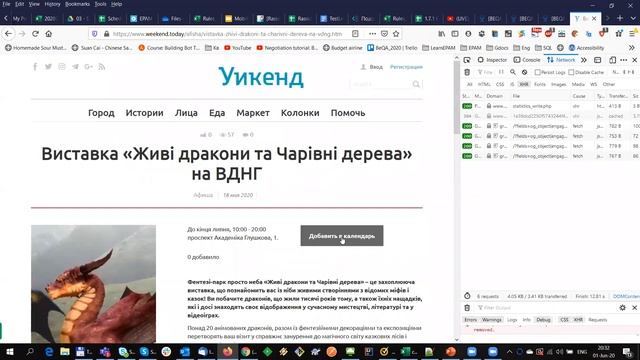Open the Facebook social icon on Уикенд
The image size is (640, 360).
[35, 67]
